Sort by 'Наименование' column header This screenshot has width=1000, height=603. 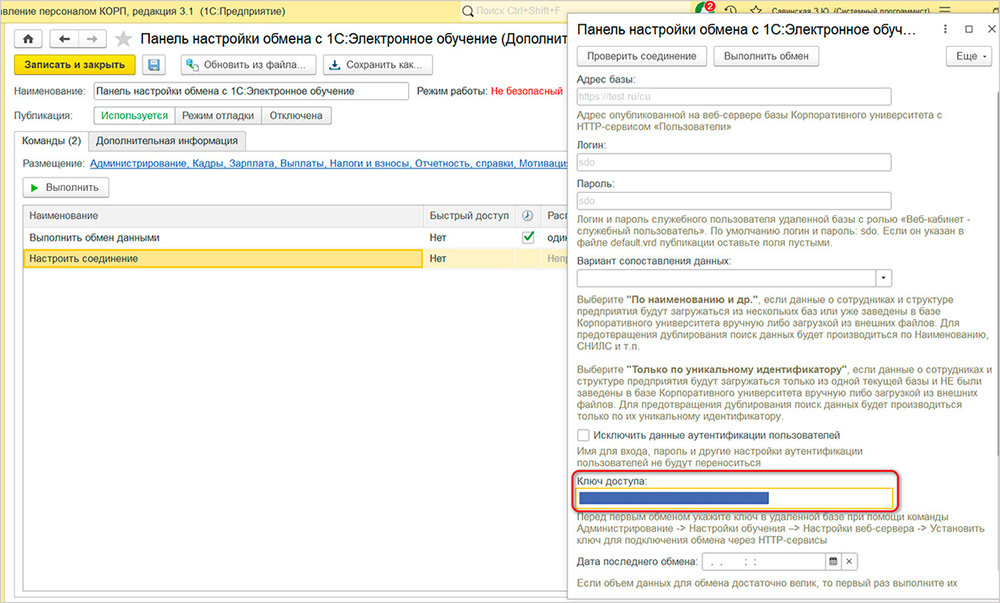point(223,215)
